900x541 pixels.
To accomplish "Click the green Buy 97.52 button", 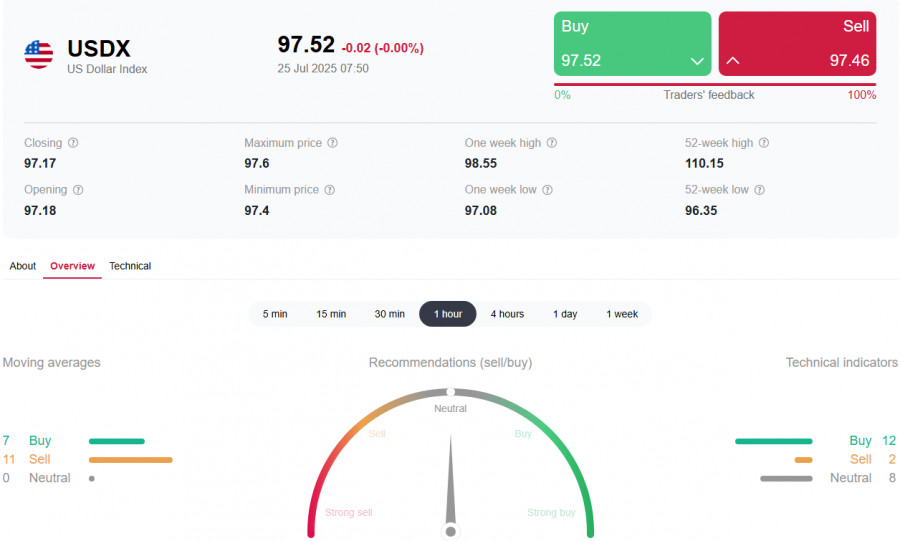I will (x=633, y=44).
